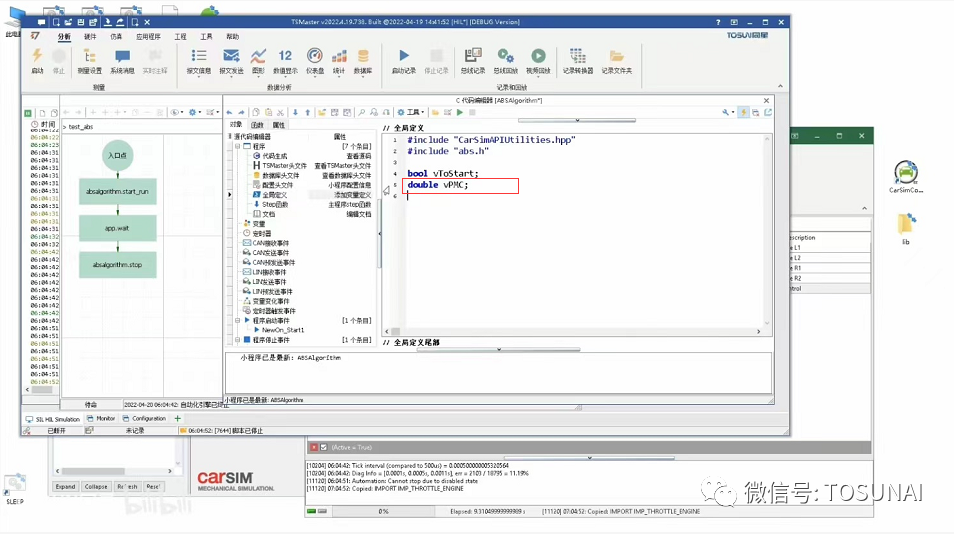Click the Expand button in CarSim window
This screenshot has height=534, width=954.
(x=65, y=487)
